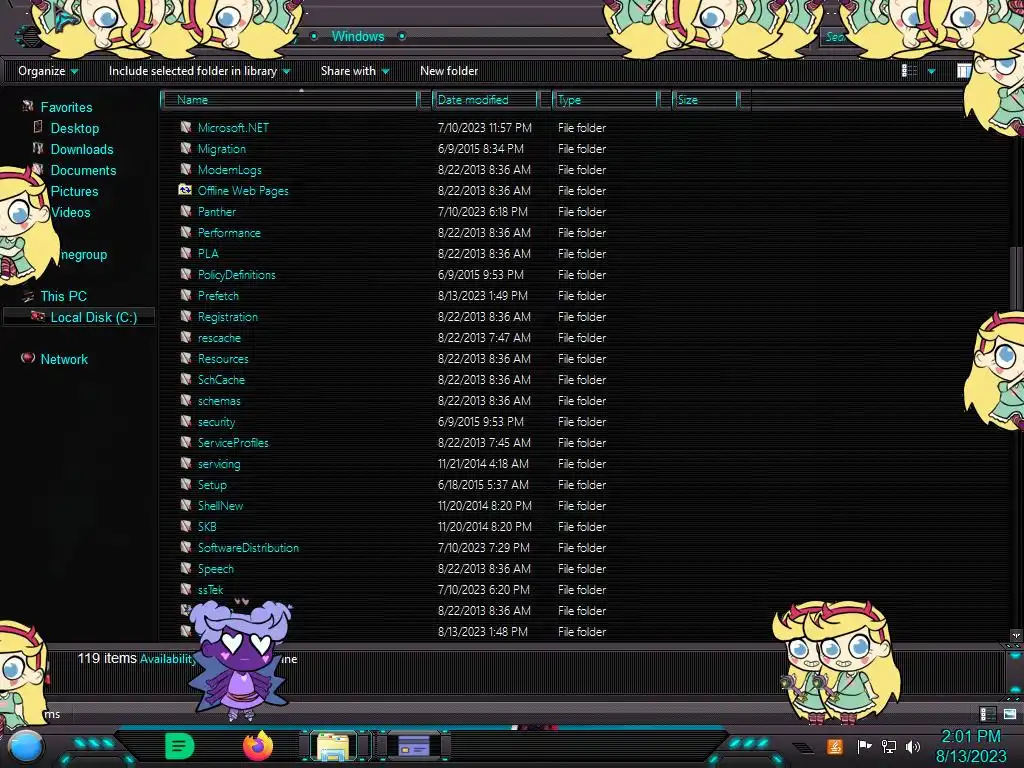Sort by the Type column header
The image size is (1024, 768).
click(x=605, y=100)
